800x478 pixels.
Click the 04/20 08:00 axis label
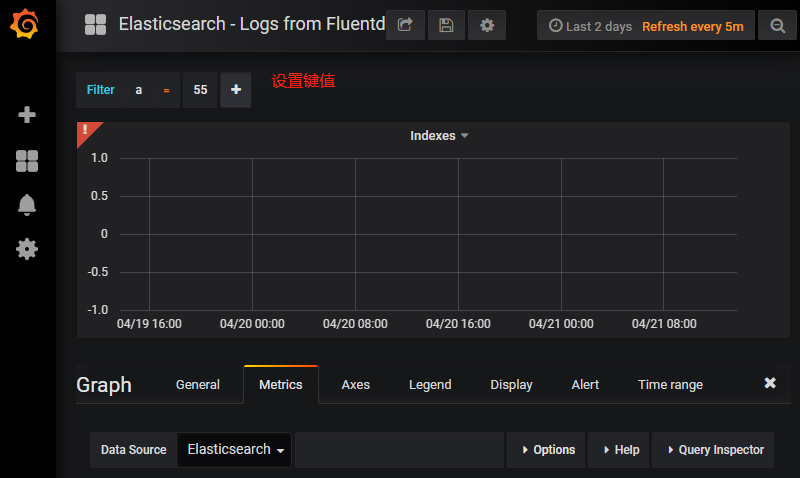355,323
